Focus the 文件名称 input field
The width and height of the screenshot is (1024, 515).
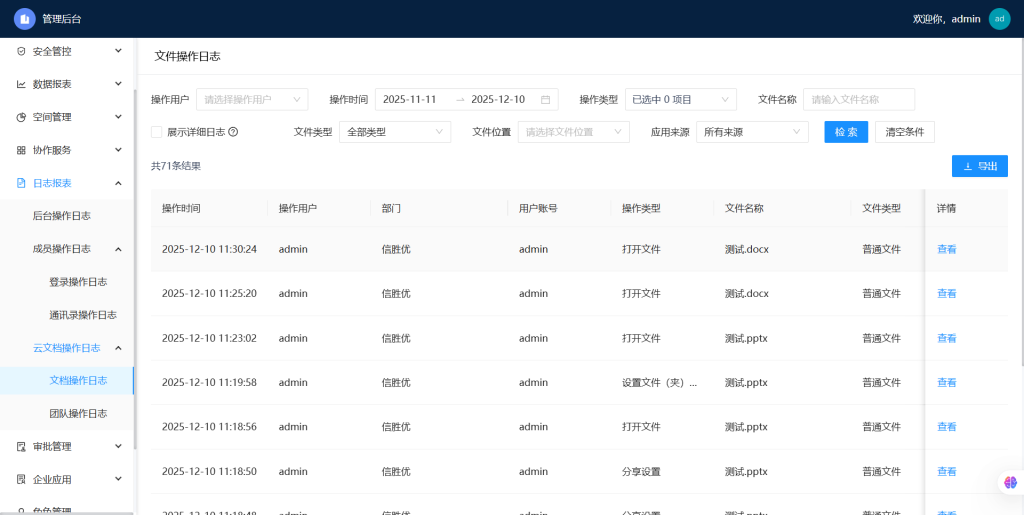(x=859, y=100)
